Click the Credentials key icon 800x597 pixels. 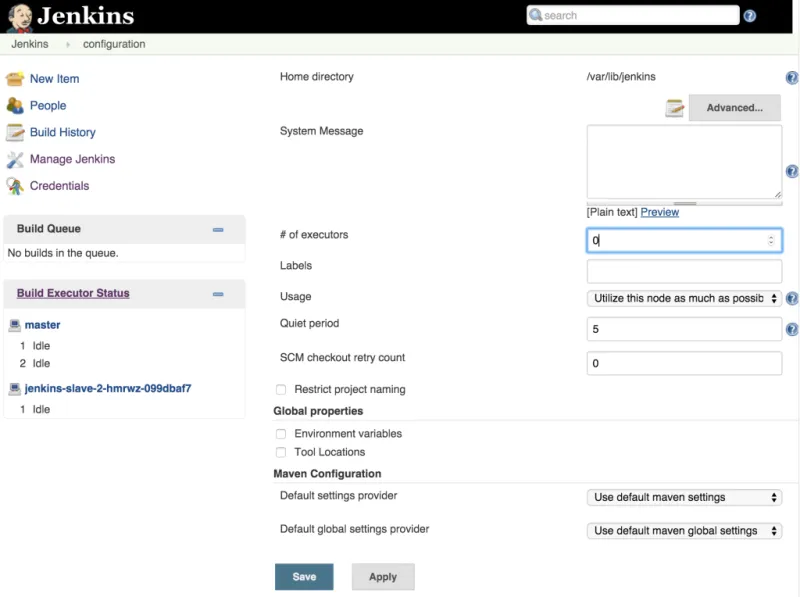tap(16, 185)
